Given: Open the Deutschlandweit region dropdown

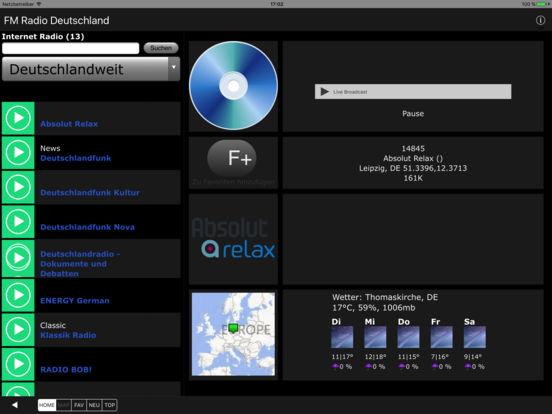Looking at the screenshot, I should 91,69.
